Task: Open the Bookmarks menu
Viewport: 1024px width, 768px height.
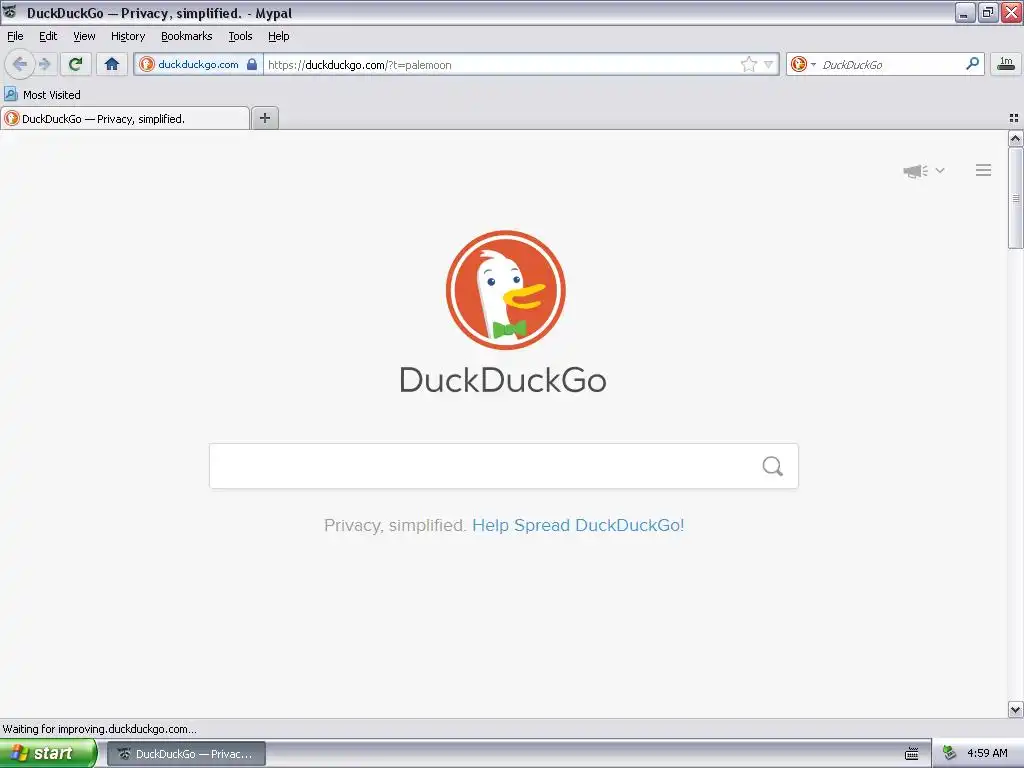Action: coord(186,36)
